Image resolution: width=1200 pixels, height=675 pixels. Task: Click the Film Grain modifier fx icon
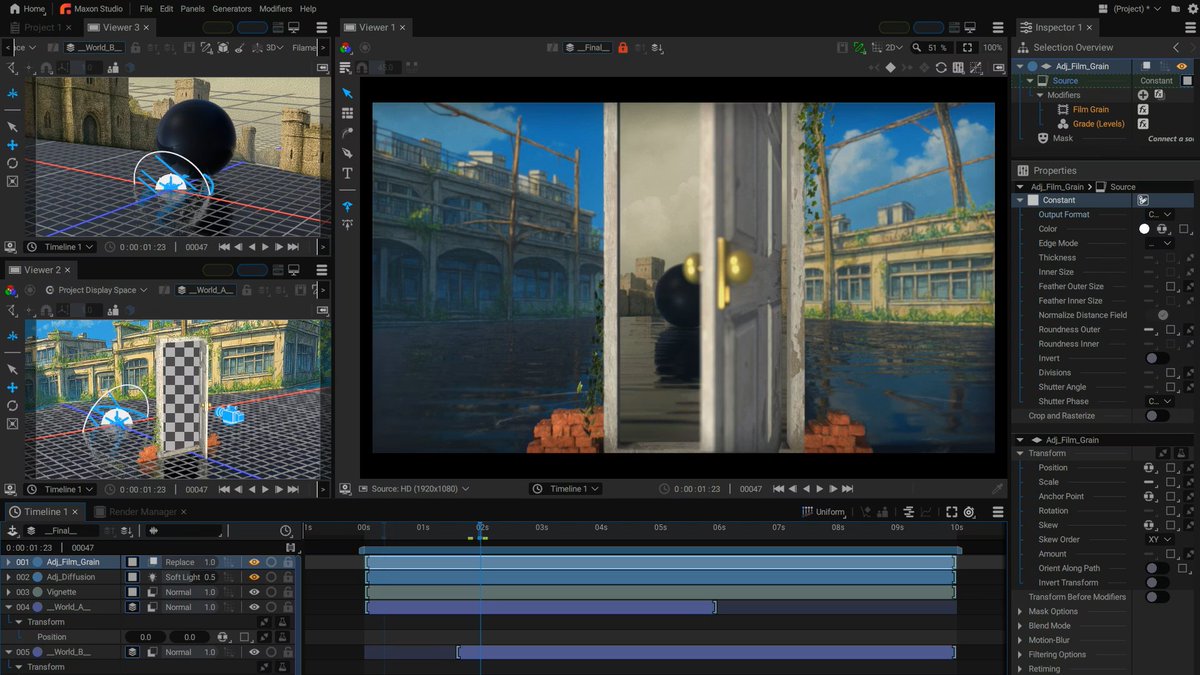point(1143,109)
